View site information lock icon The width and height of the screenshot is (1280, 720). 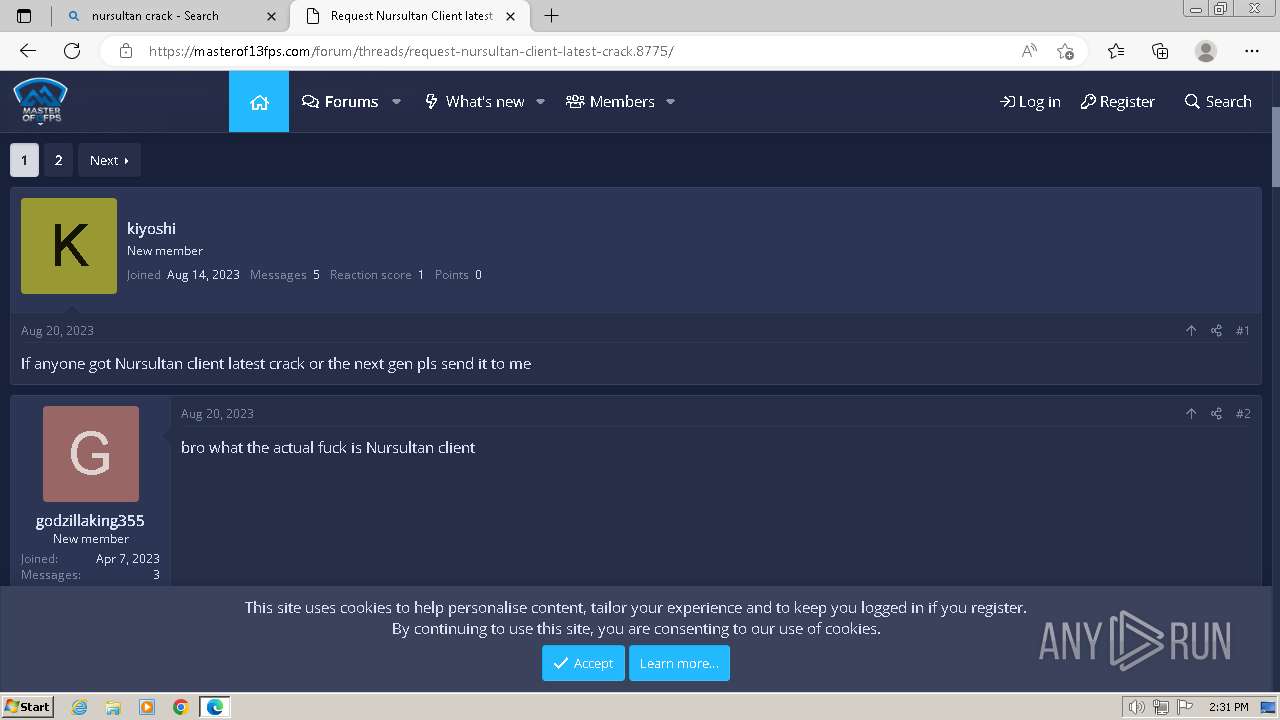pyautogui.click(x=126, y=51)
